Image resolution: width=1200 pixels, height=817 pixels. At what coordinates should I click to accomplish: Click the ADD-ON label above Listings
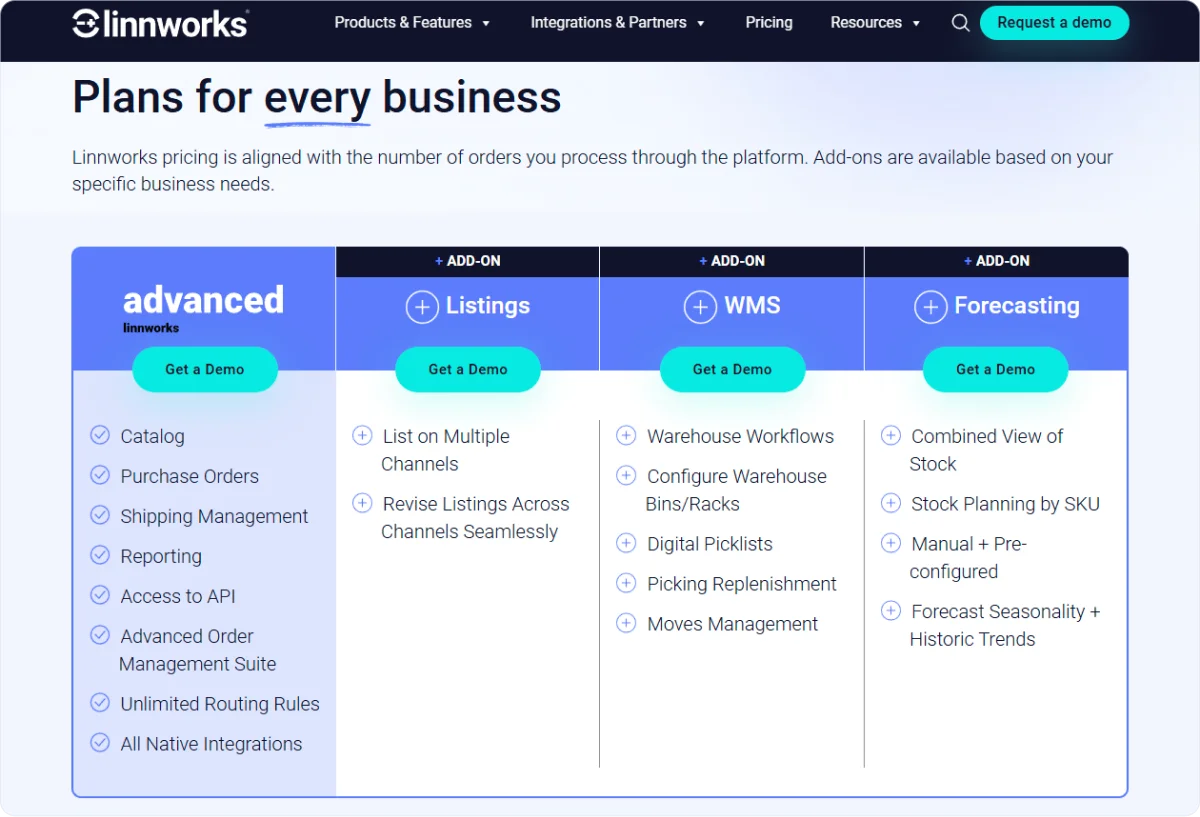coord(468,261)
